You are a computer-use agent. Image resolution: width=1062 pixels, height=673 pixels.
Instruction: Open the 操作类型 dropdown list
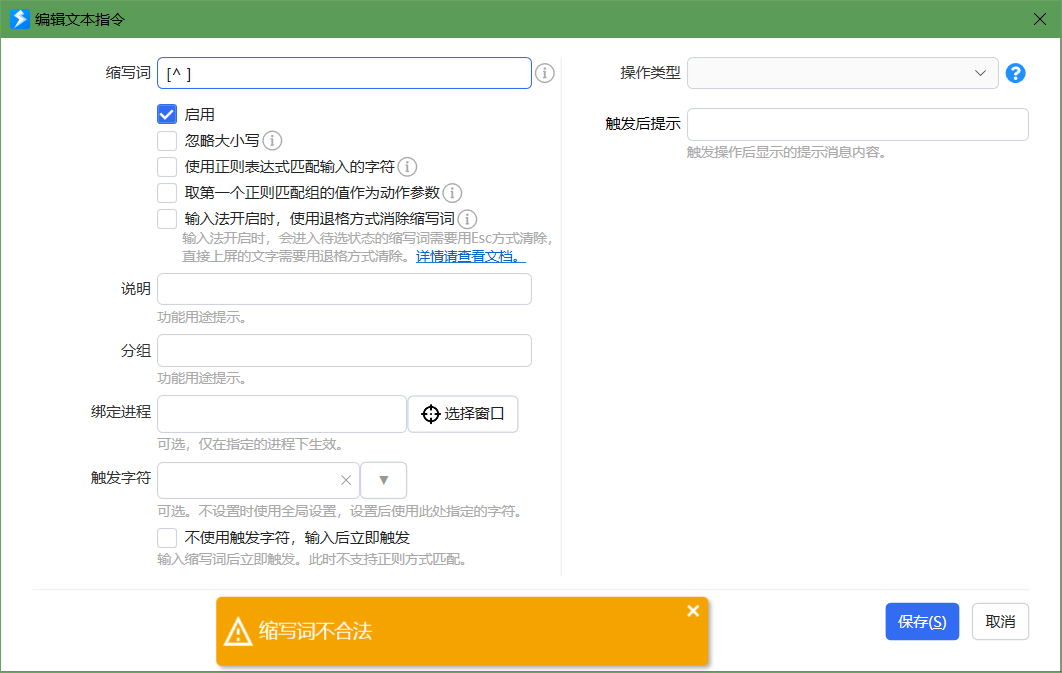coord(843,73)
